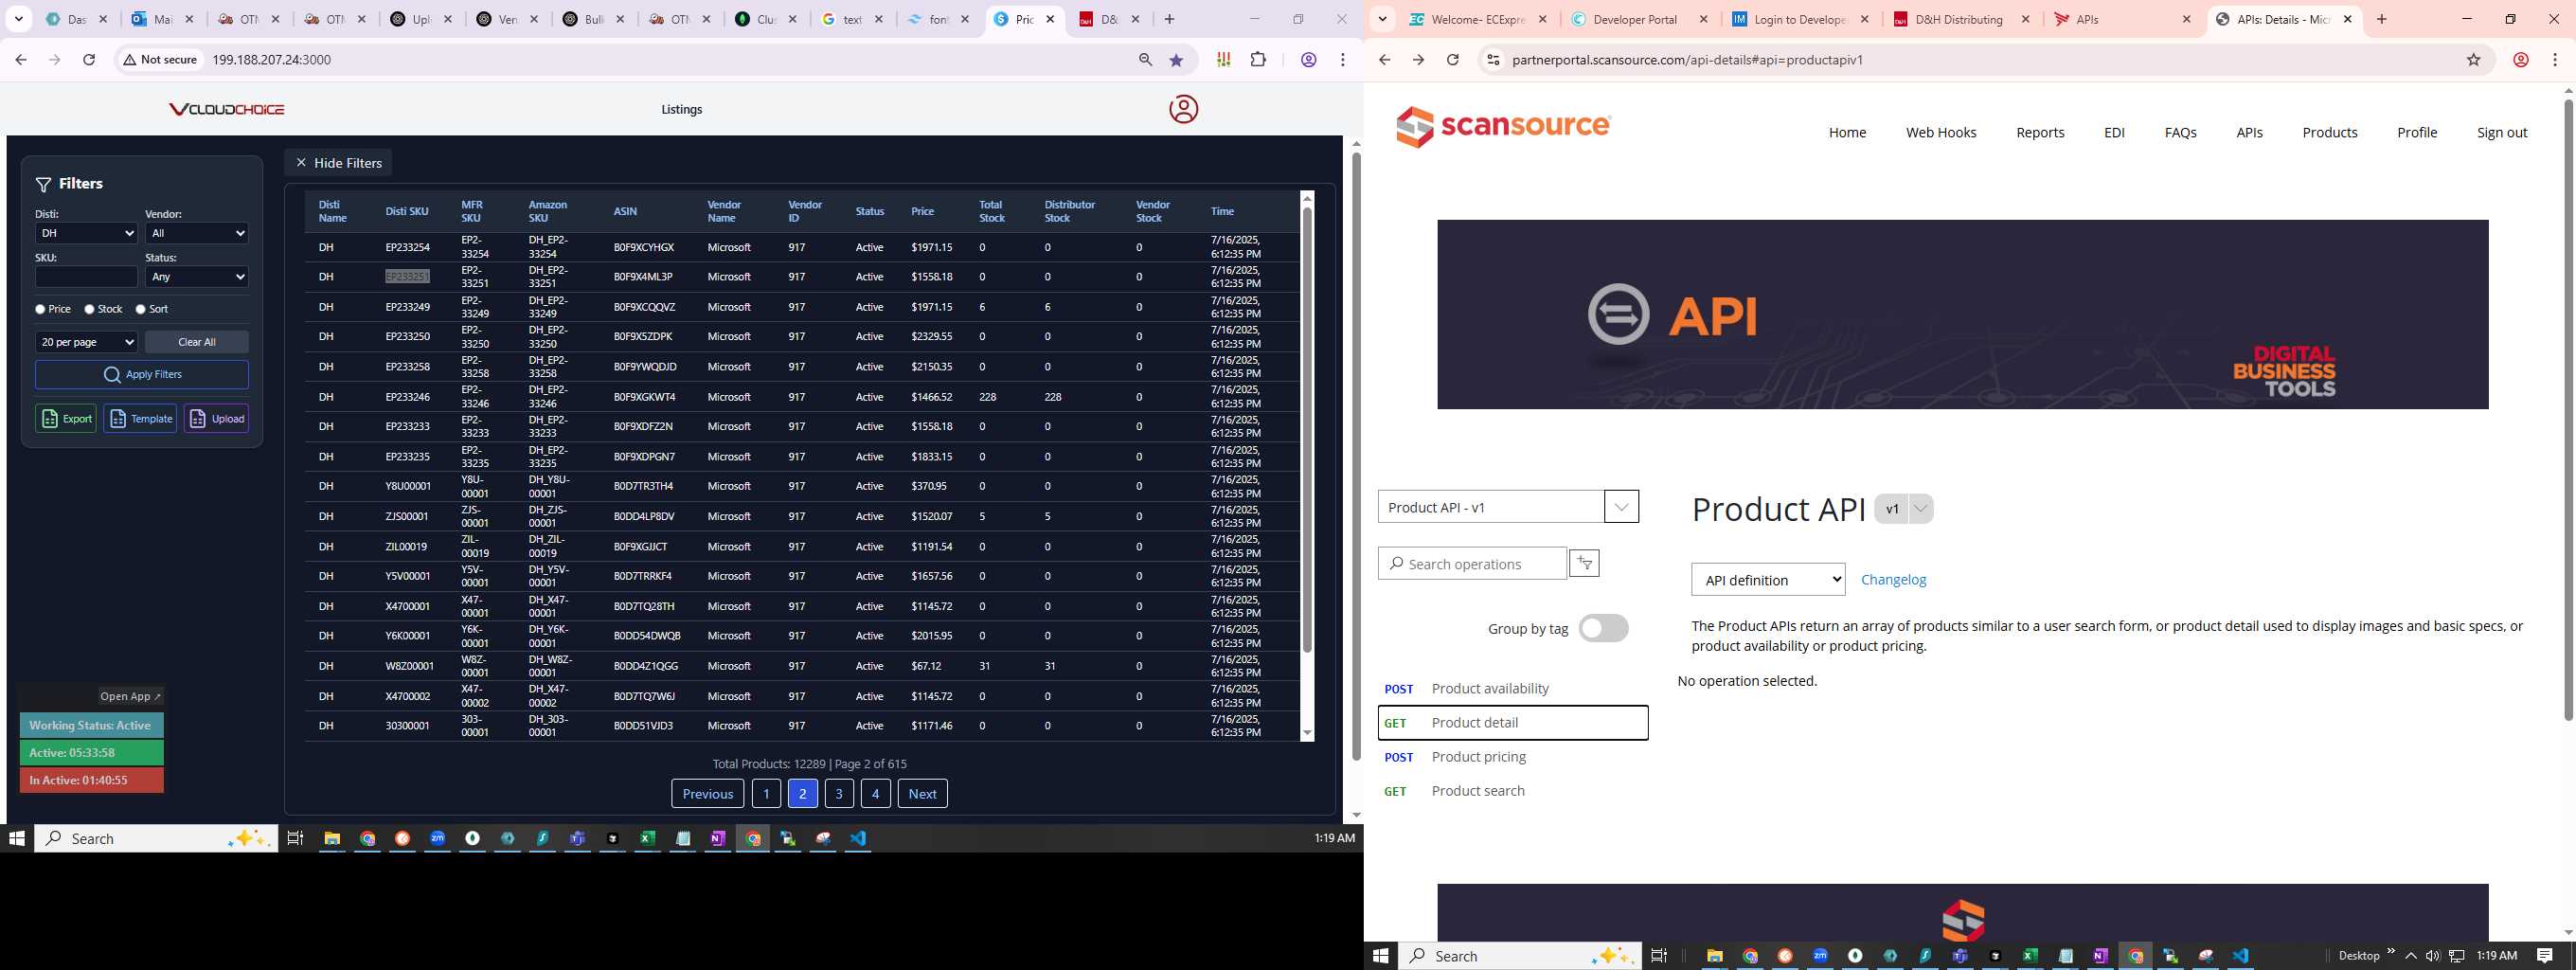Click Sign out in ScanSource portal

click(2502, 132)
